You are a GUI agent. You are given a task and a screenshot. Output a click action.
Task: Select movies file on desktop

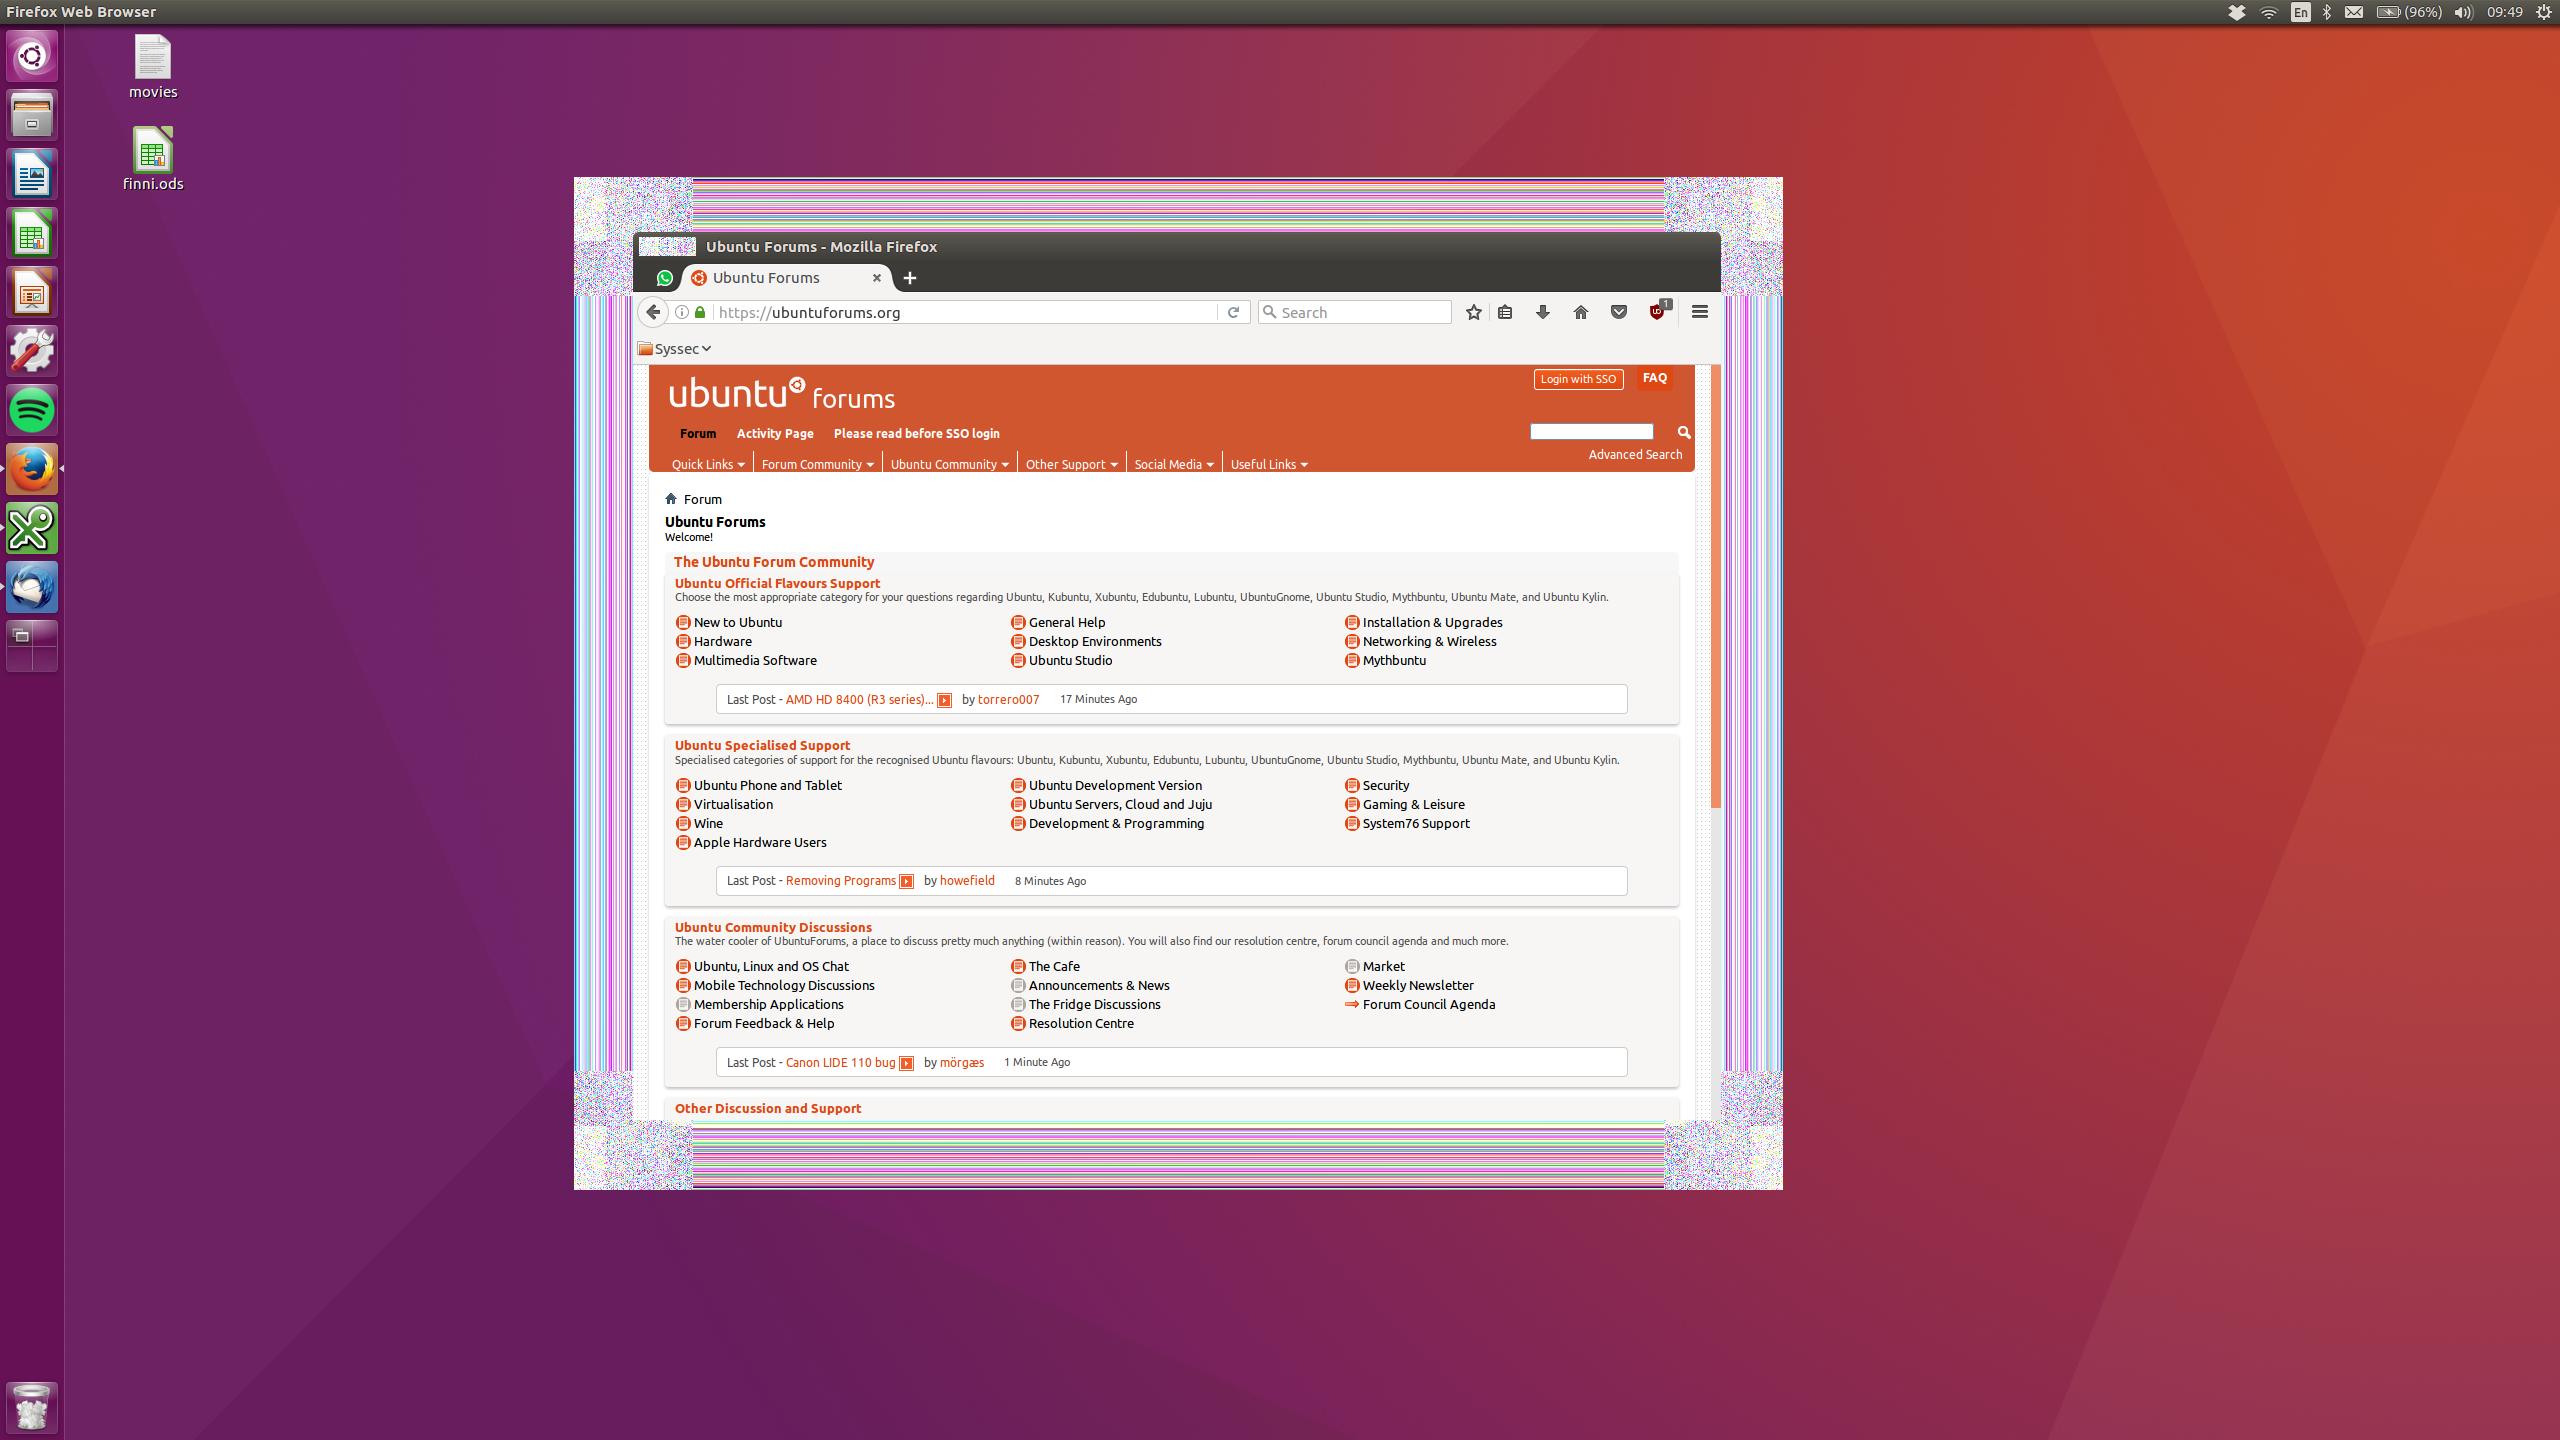(x=153, y=67)
